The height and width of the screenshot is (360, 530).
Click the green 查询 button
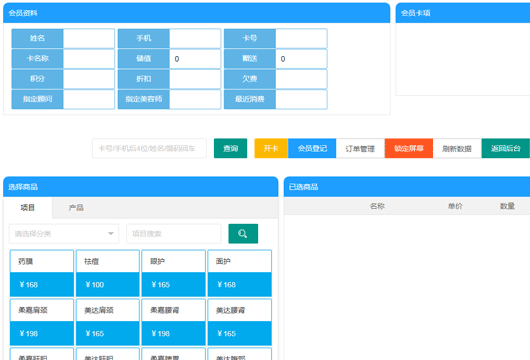tap(231, 148)
